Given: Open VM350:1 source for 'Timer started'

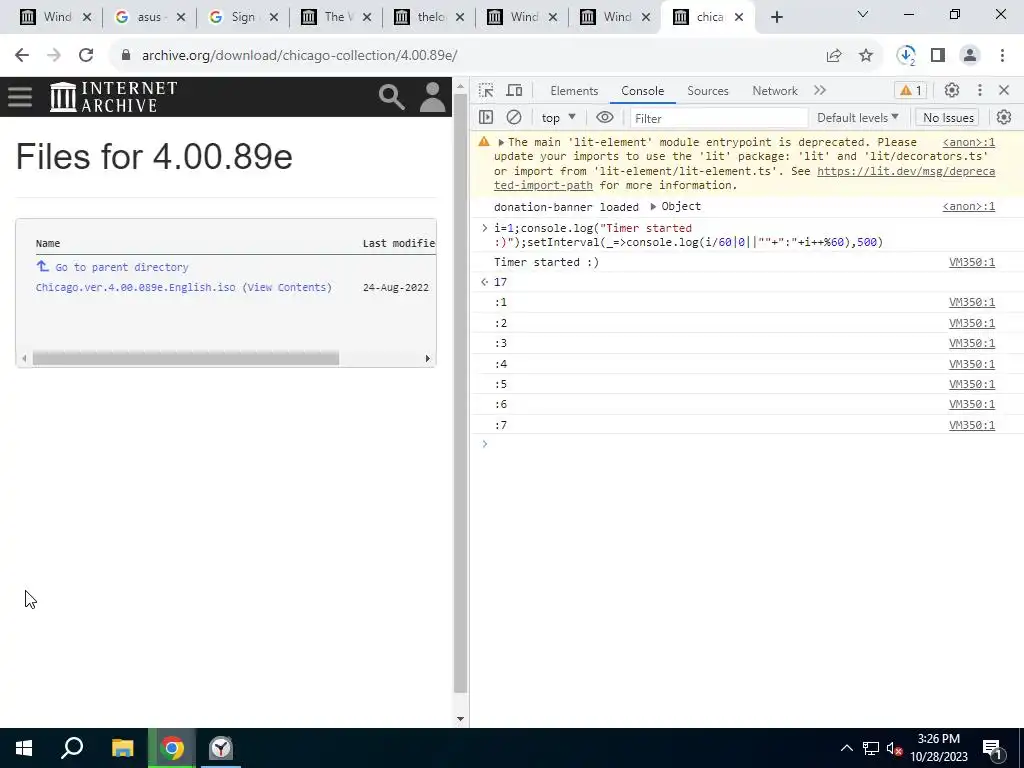Looking at the screenshot, I should tap(972, 263).
